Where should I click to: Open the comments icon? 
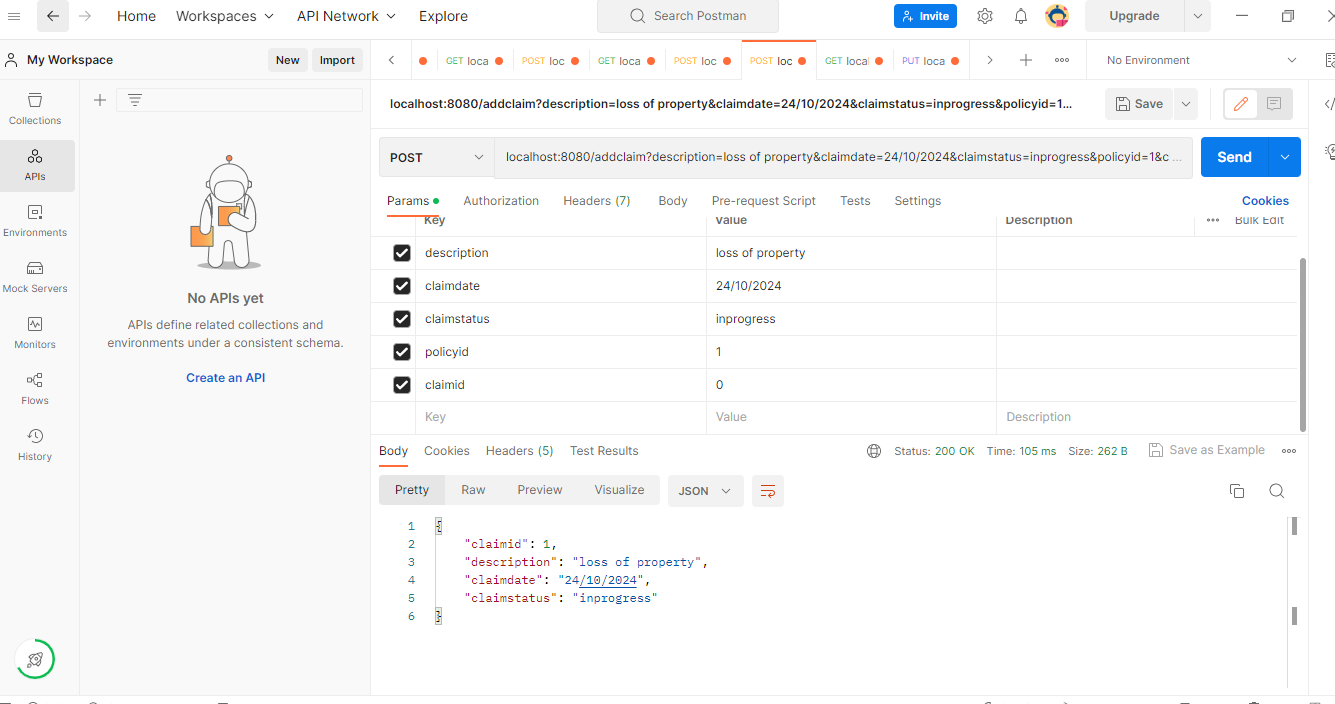(x=1274, y=104)
